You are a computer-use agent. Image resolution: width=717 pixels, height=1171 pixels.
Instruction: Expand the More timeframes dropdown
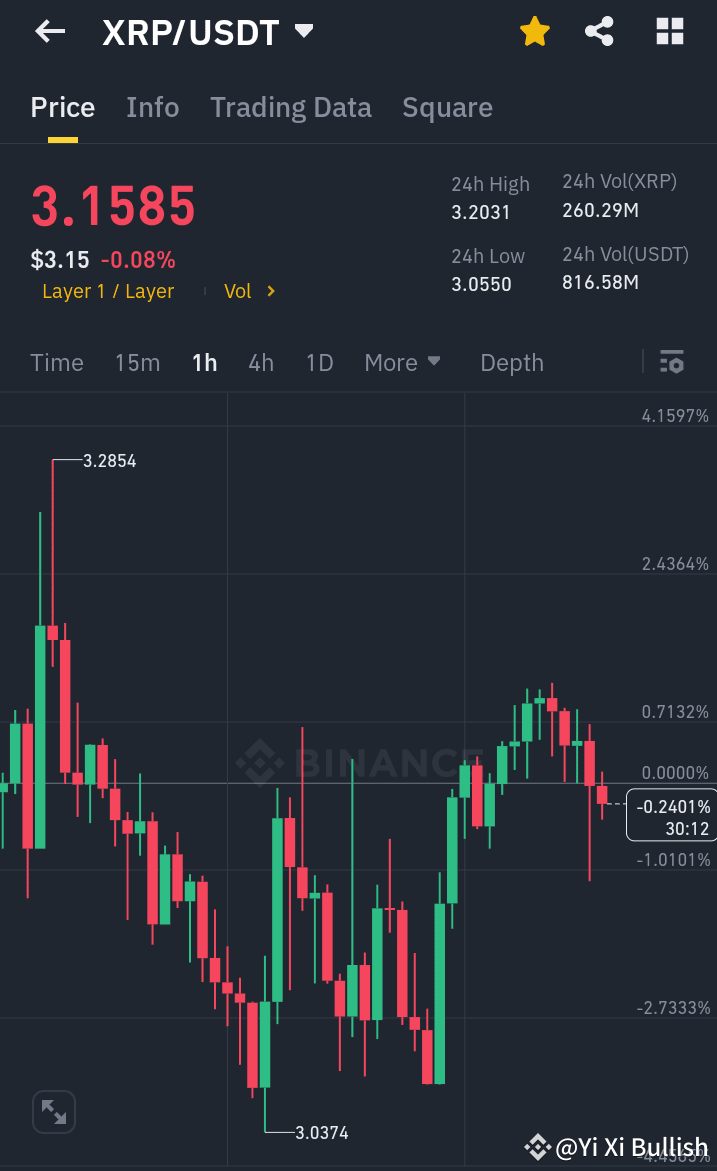(x=403, y=363)
